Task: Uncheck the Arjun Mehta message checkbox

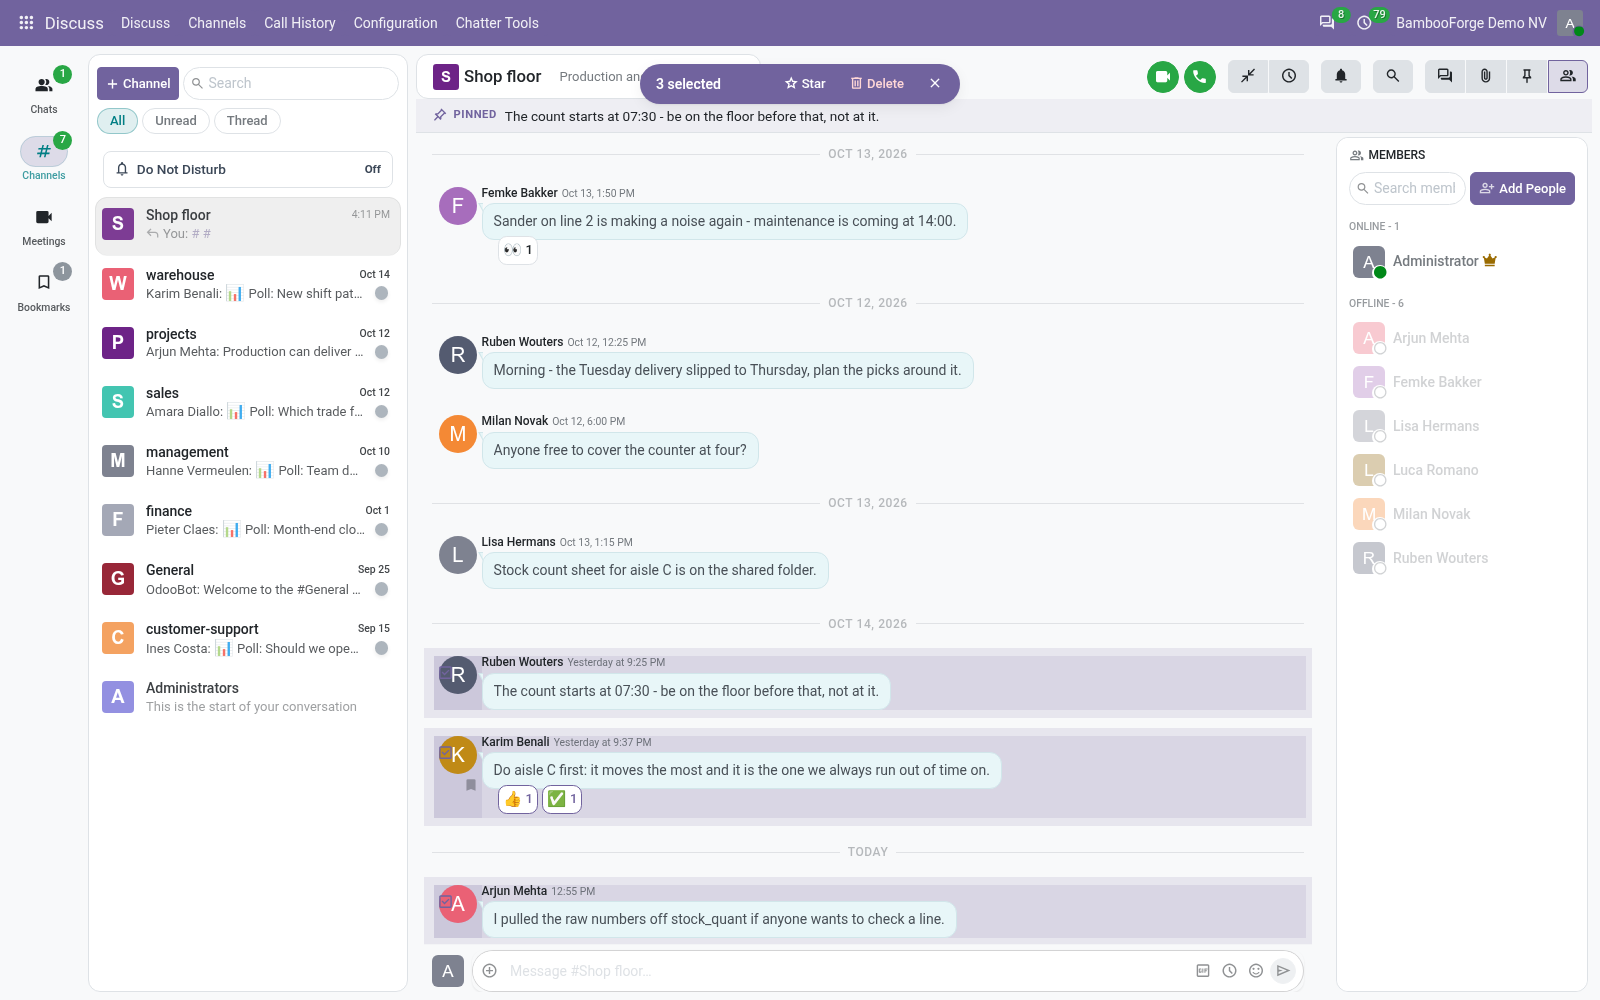Action: (x=445, y=902)
